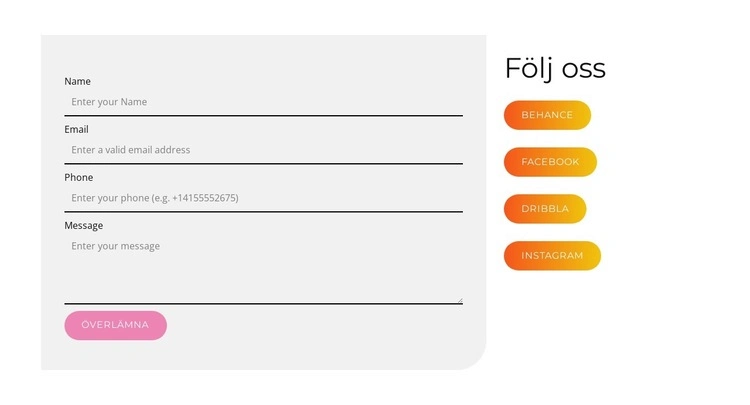The width and height of the screenshot is (750, 405).
Task: Focus the Email address input field
Action: click(263, 150)
